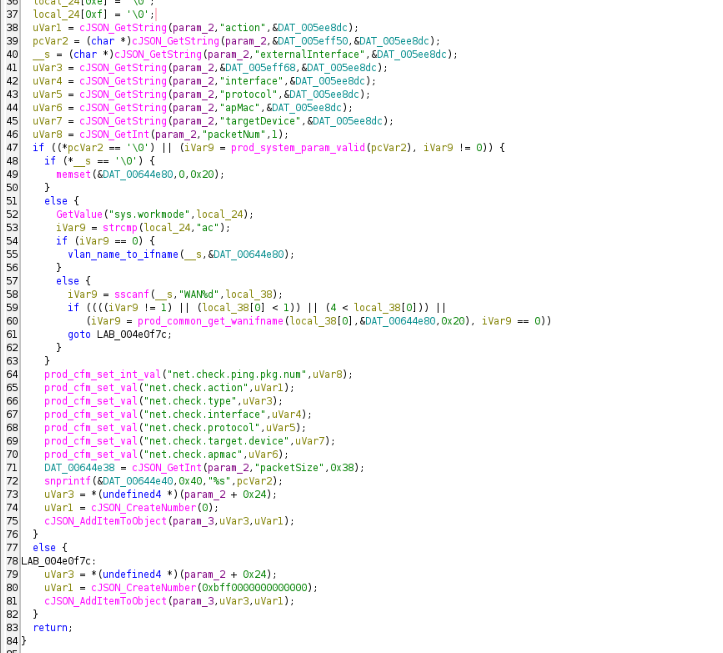The height and width of the screenshot is (653, 723).
Task: Click the DAT_00644e40 buffer reference
Action: point(137,482)
